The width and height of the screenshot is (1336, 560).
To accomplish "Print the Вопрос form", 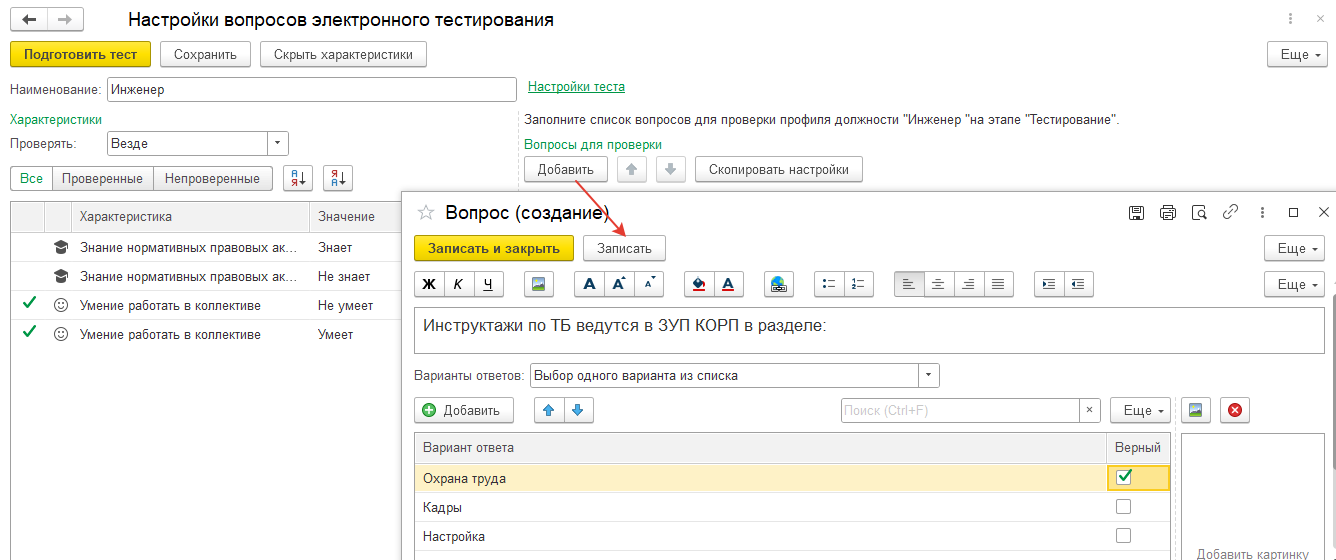I will pyautogui.click(x=1167, y=212).
